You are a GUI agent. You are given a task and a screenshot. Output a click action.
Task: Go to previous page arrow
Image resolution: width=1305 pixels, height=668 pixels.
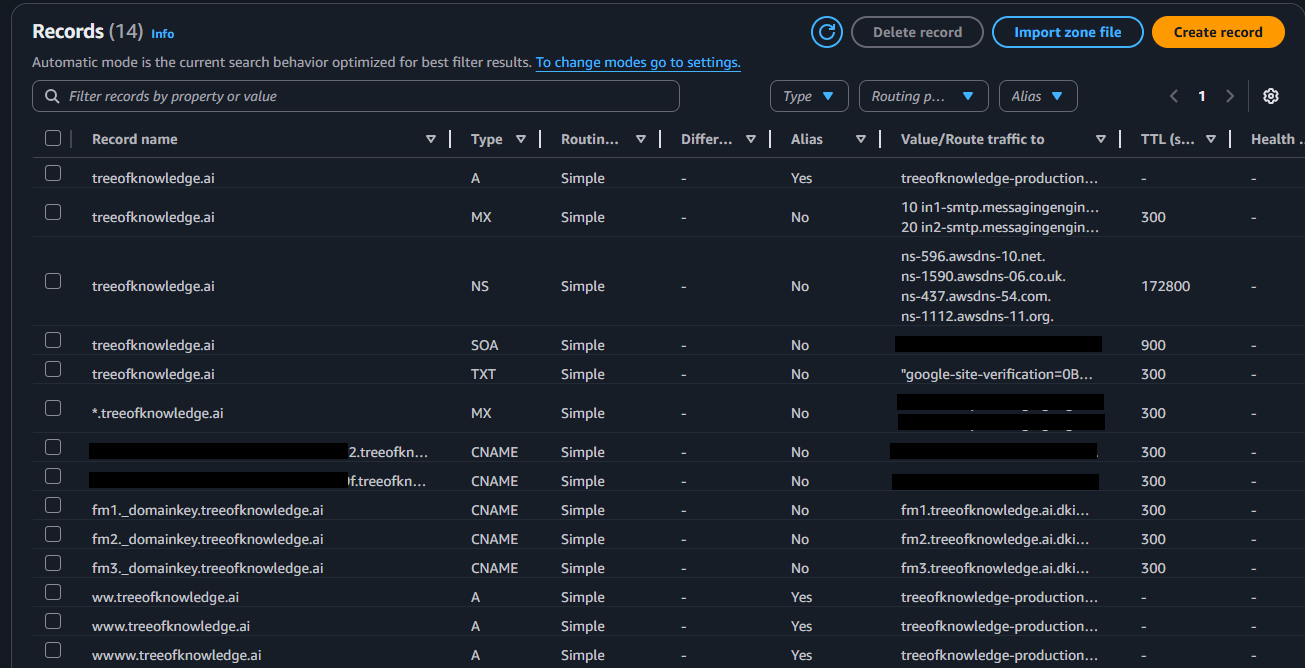click(1174, 96)
